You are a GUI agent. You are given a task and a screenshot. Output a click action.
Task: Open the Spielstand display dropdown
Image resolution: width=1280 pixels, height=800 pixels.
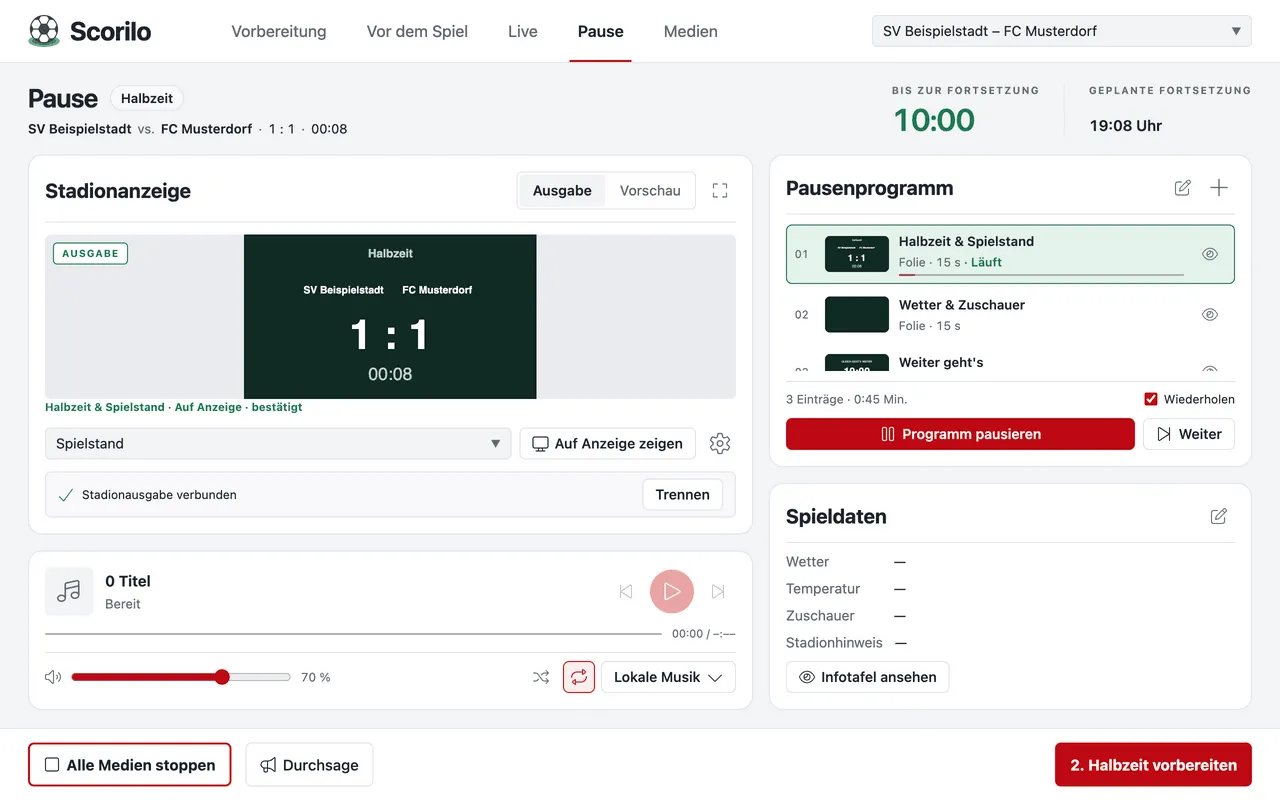coord(278,443)
